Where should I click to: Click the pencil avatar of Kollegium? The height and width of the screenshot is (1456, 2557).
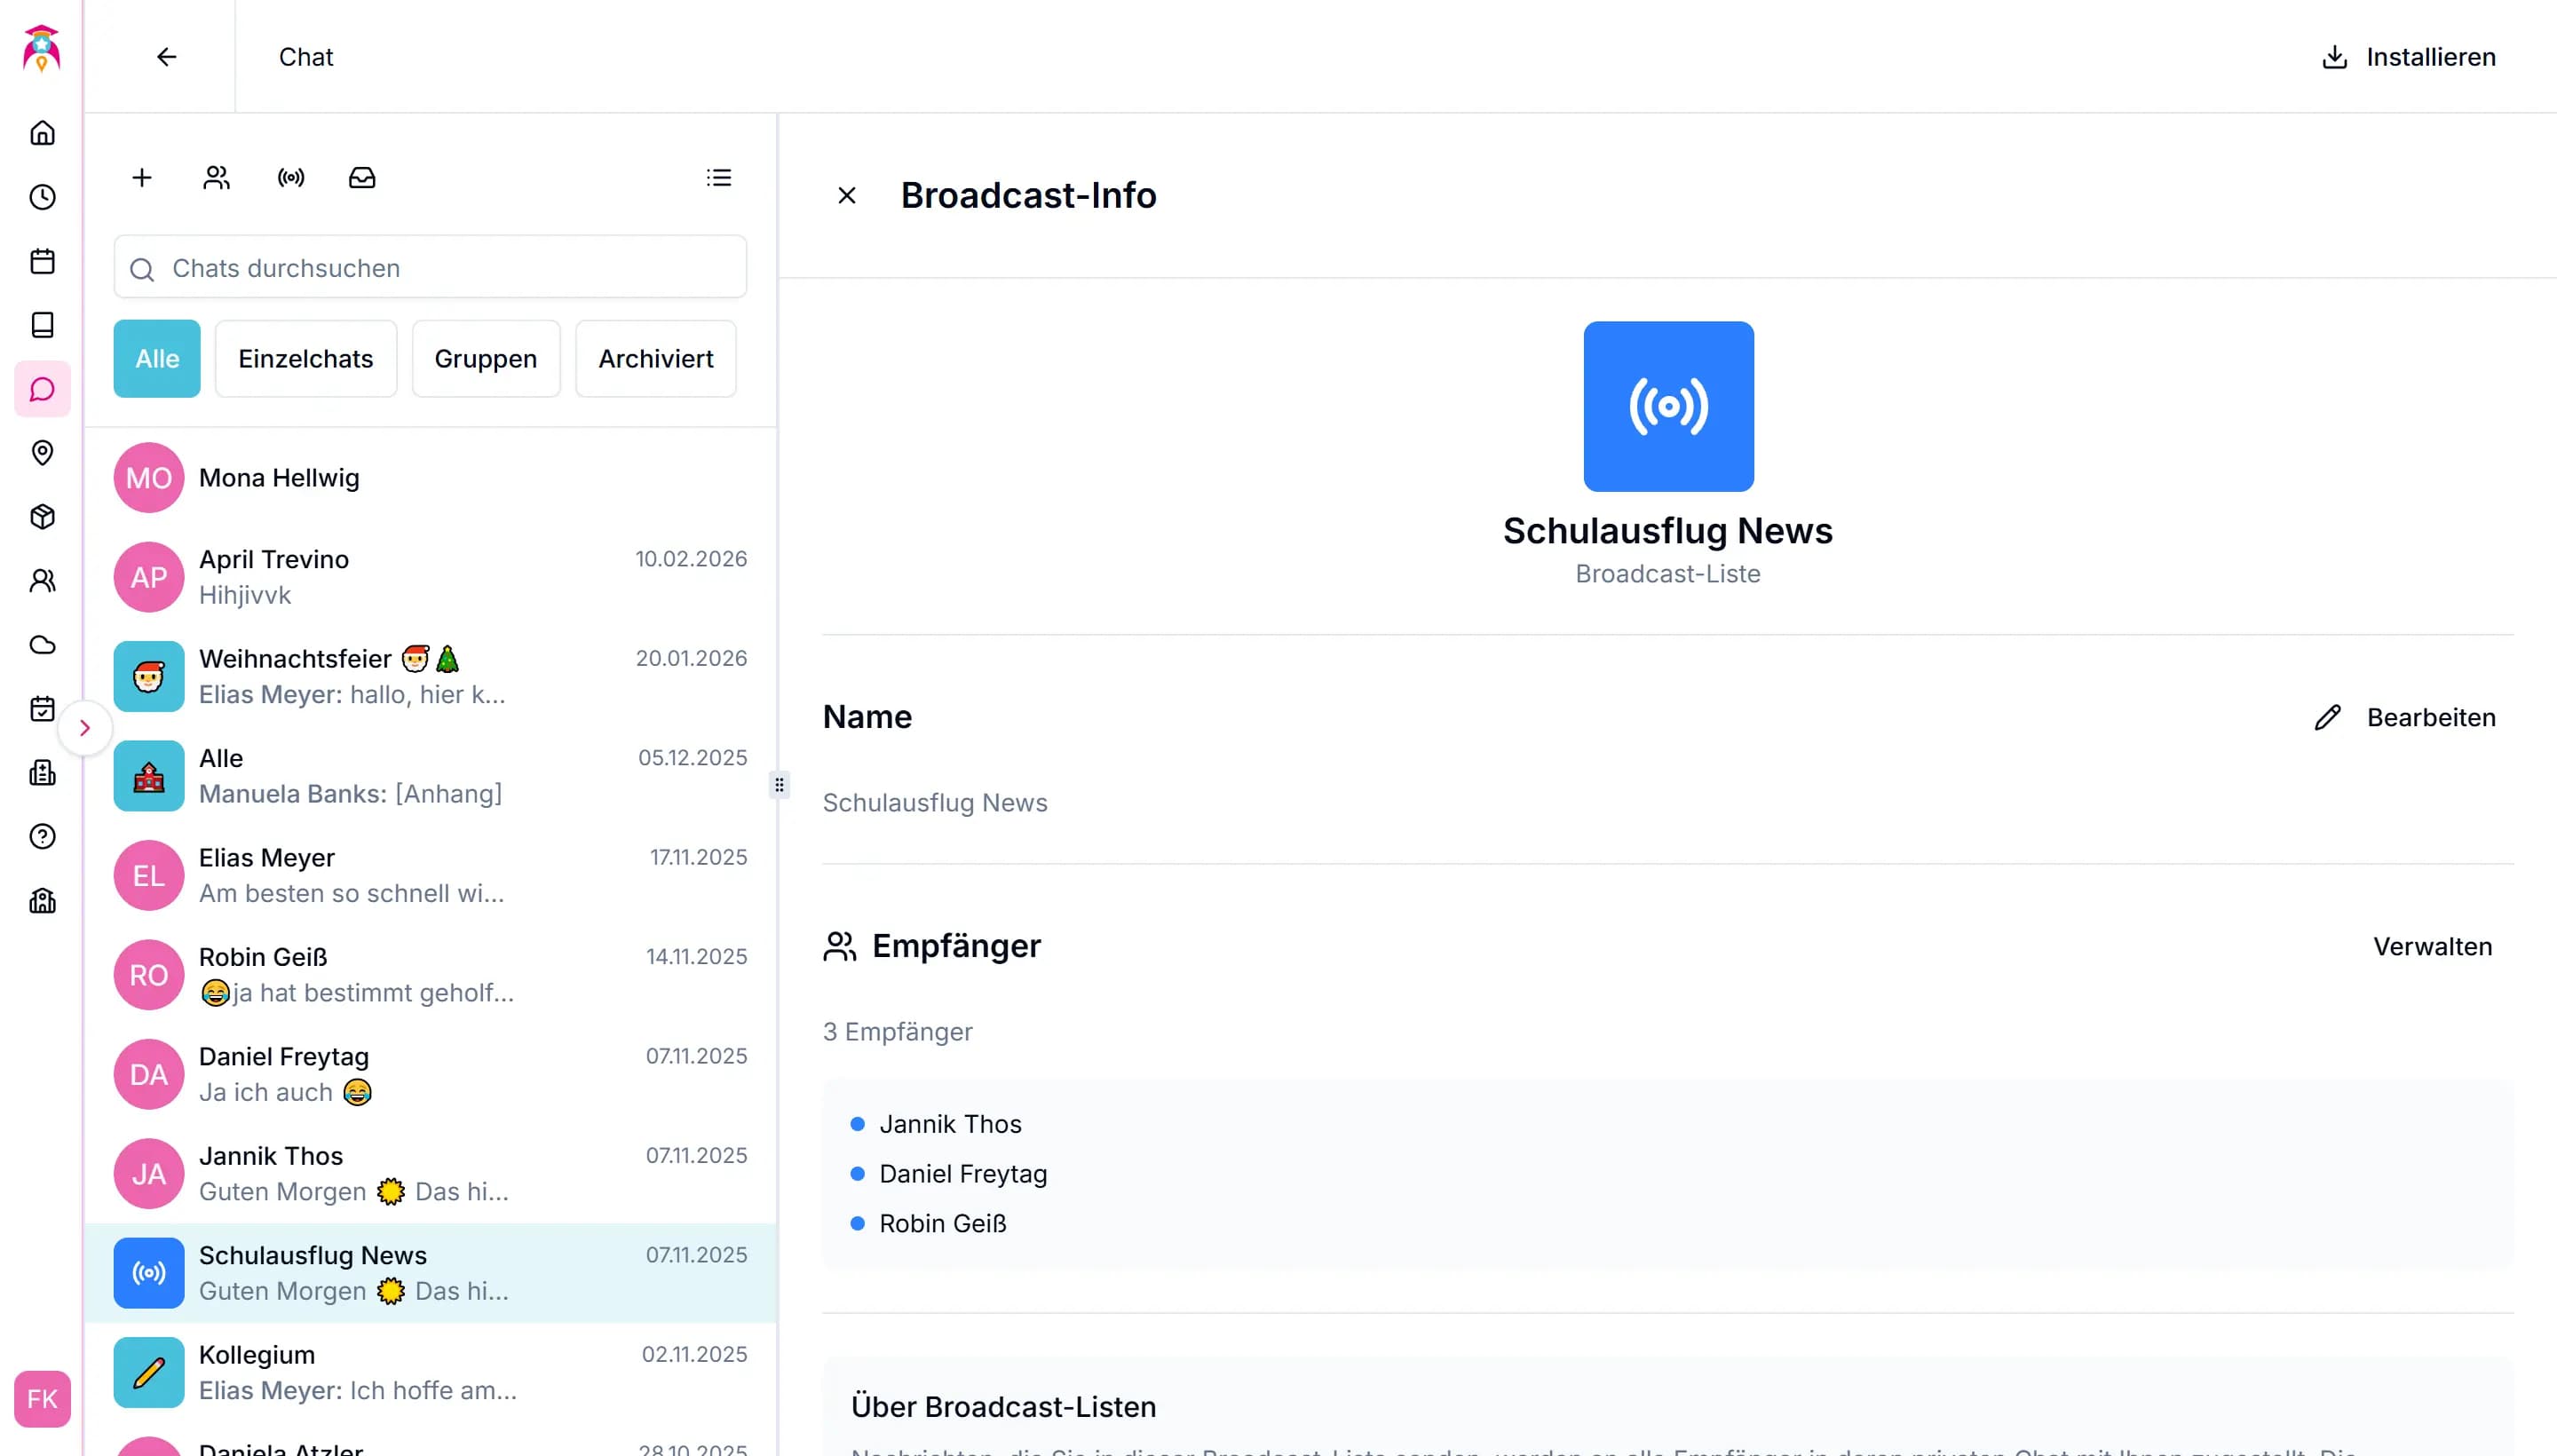pos(149,1372)
